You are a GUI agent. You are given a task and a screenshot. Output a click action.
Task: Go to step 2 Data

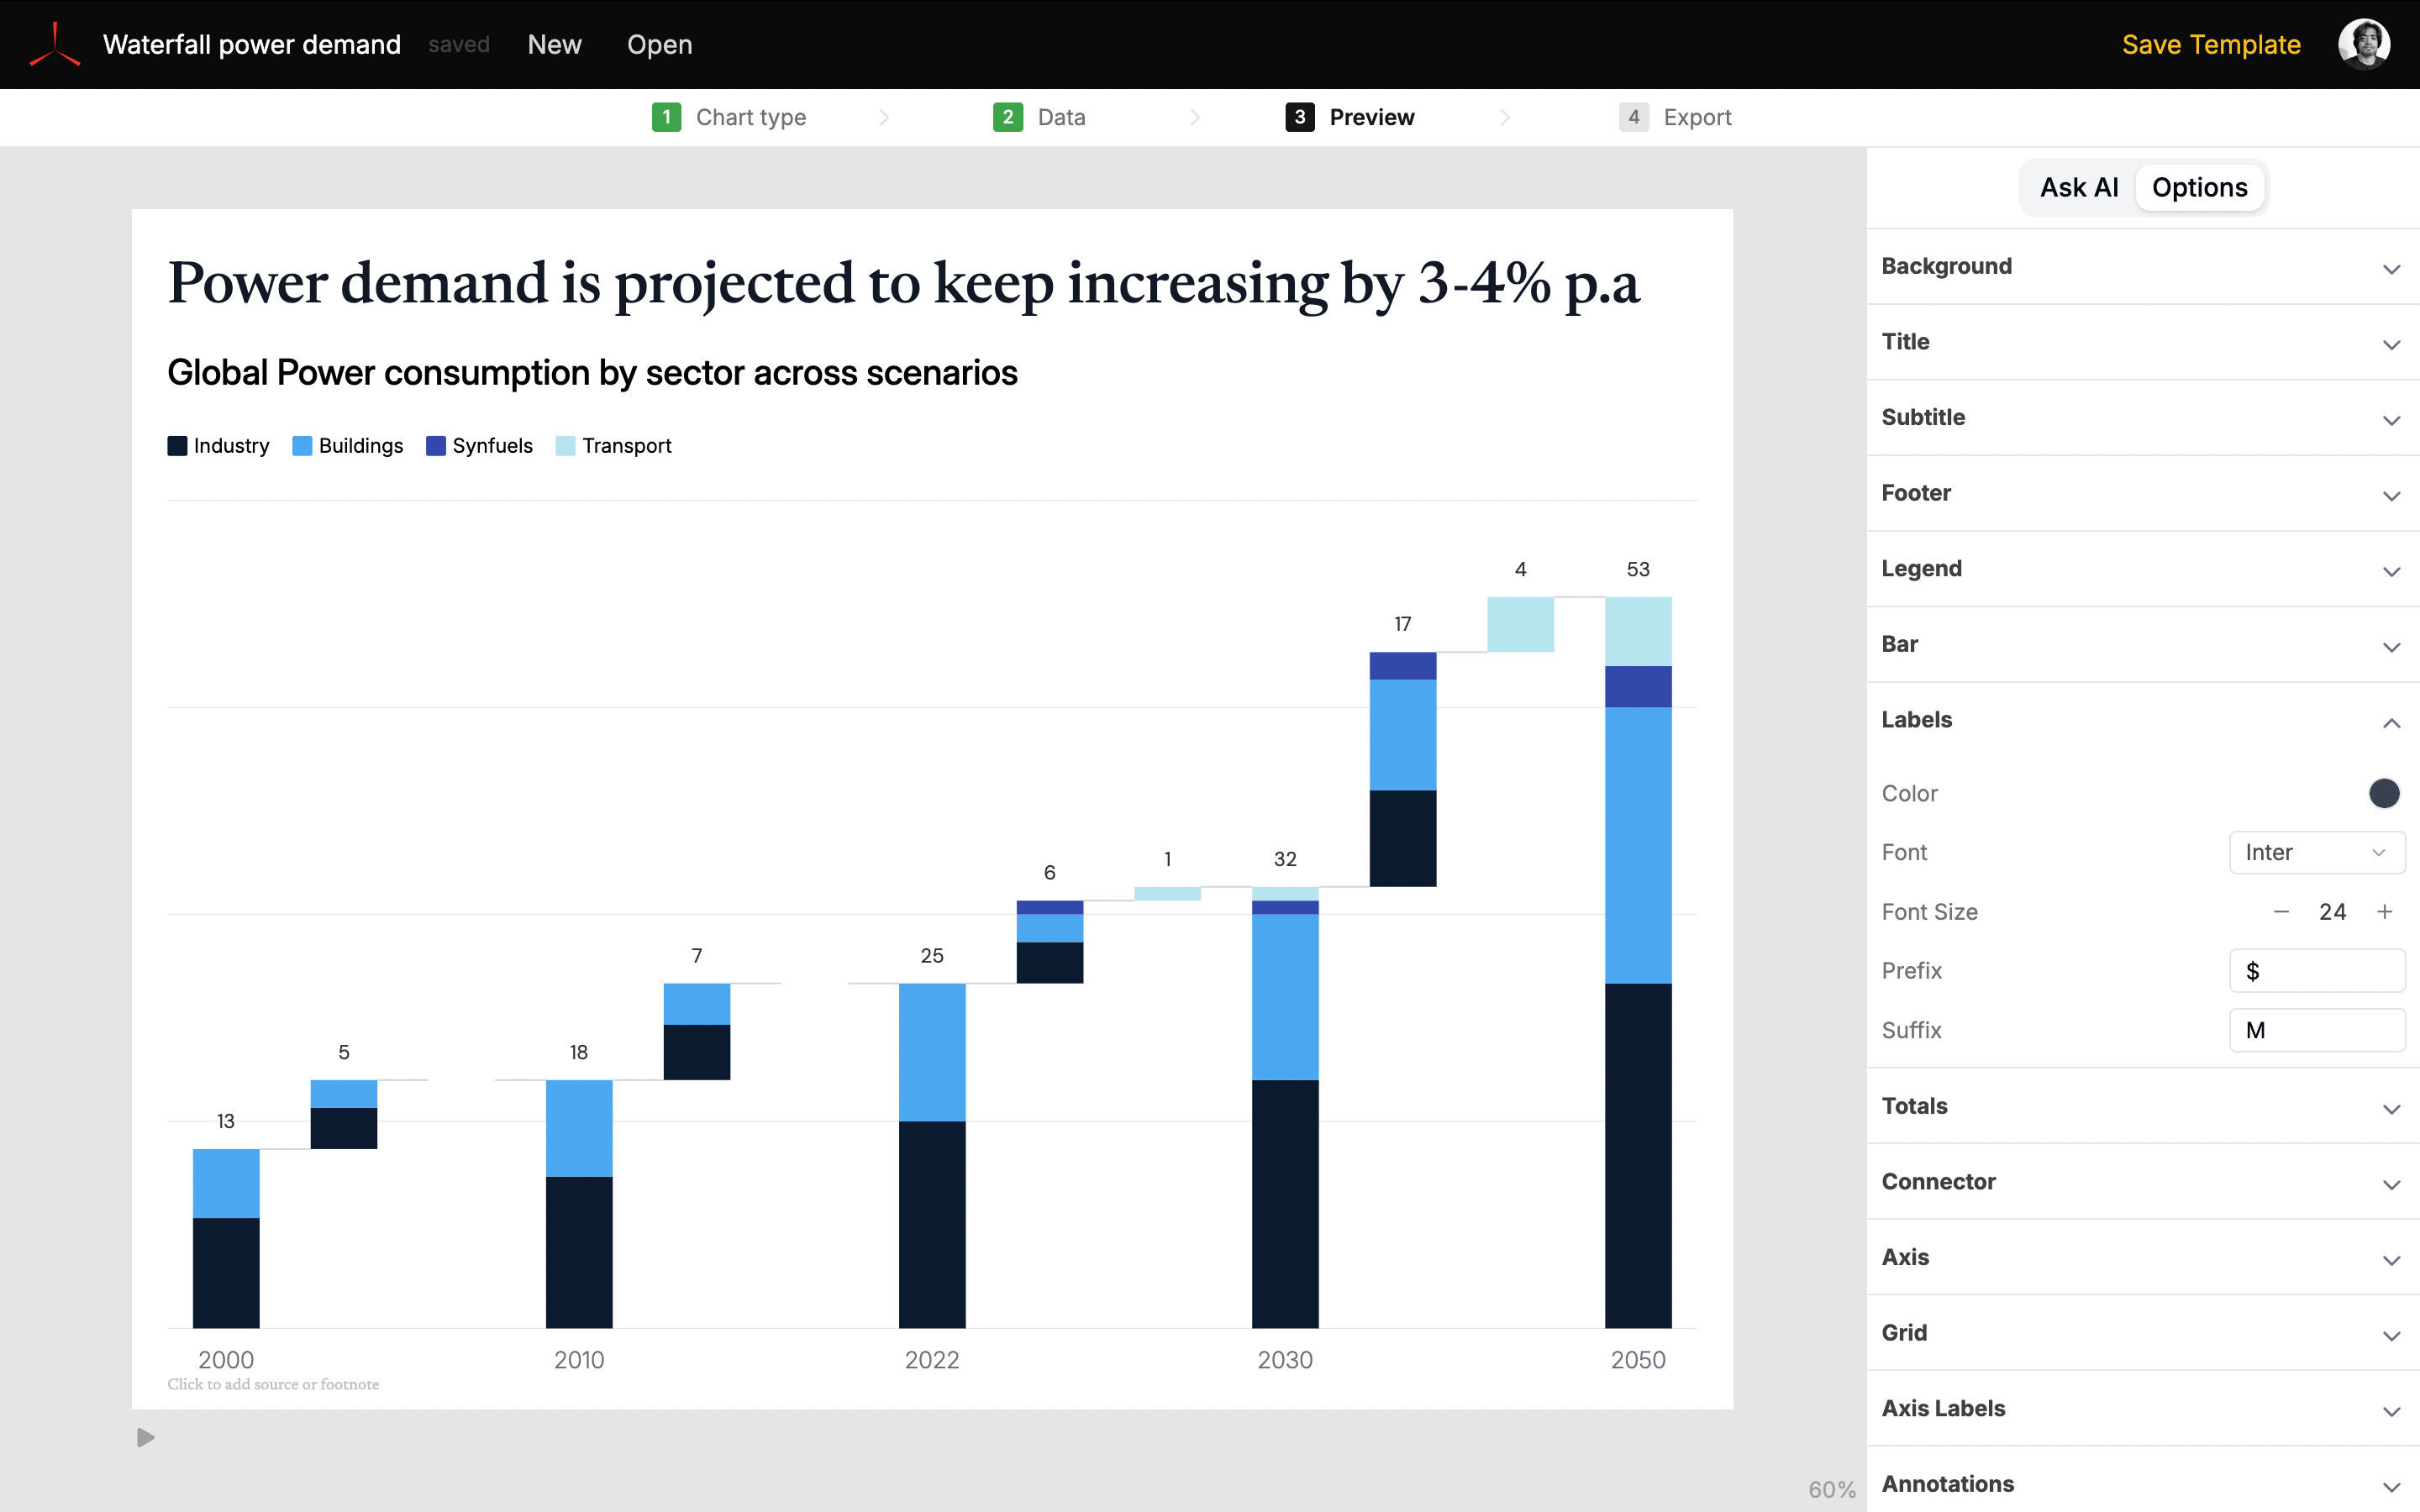coord(1039,117)
